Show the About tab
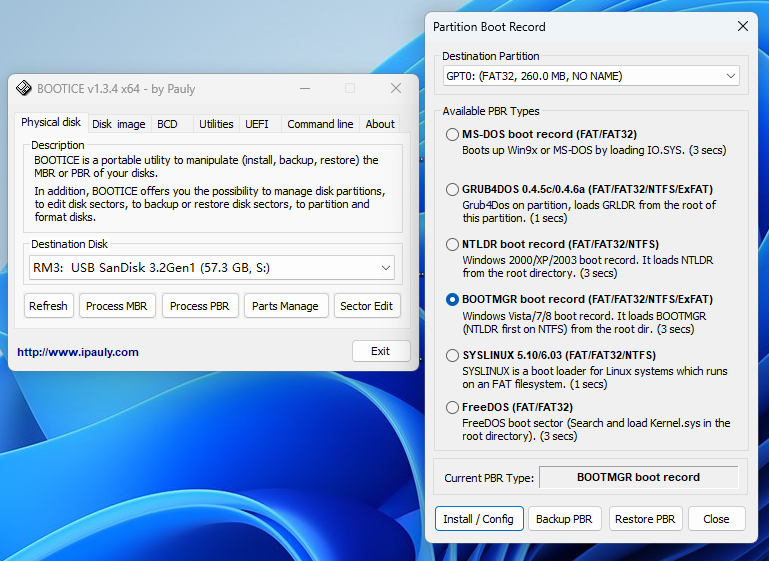The height and width of the screenshot is (561, 769). pyautogui.click(x=380, y=125)
